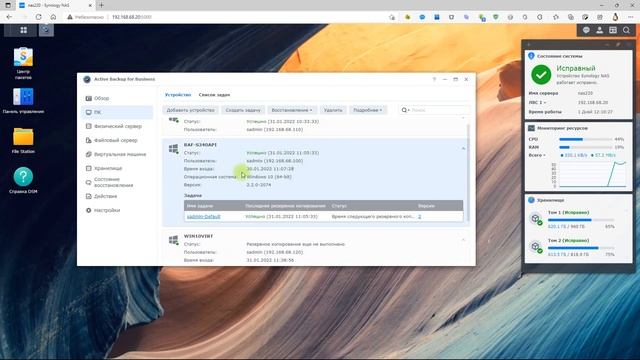This screenshot has width=640, height=360.
Task: Click the Storage widget header icon
Action: point(531,200)
